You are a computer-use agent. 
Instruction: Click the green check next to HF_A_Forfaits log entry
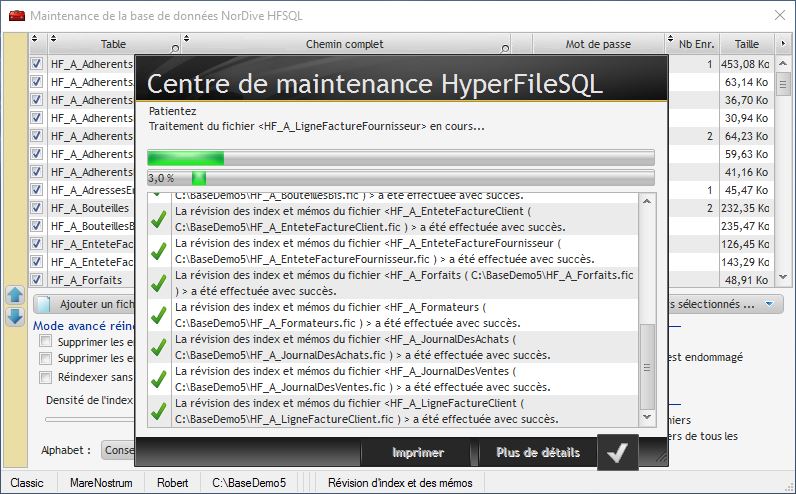tap(159, 283)
